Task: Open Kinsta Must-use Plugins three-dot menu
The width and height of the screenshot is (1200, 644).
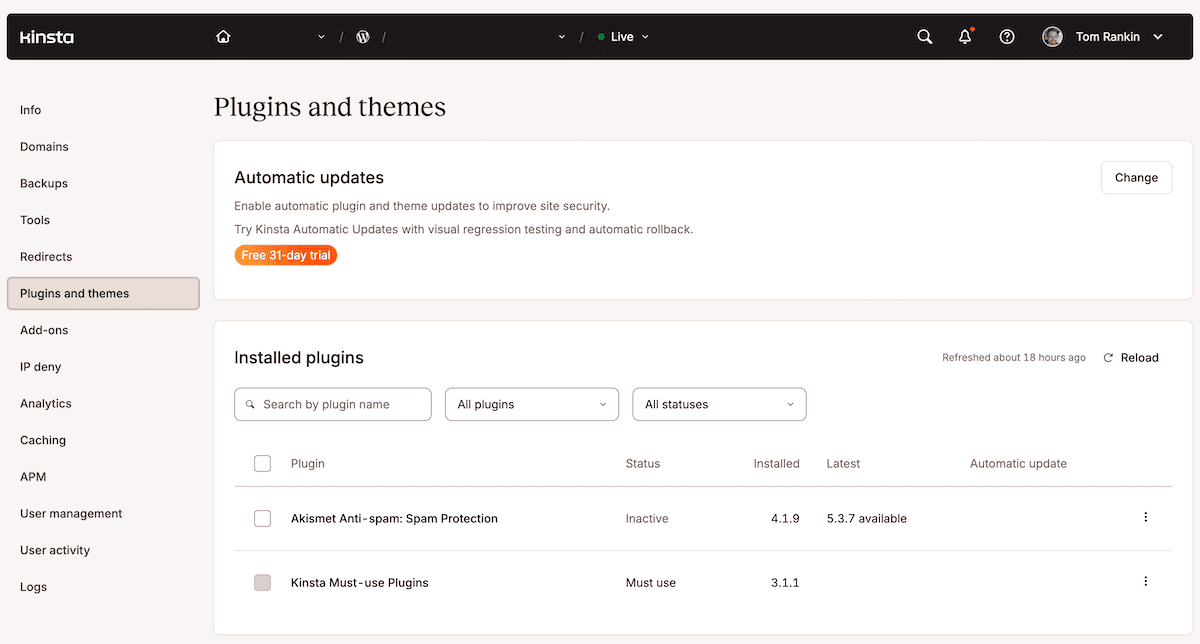Action: tap(1146, 582)
